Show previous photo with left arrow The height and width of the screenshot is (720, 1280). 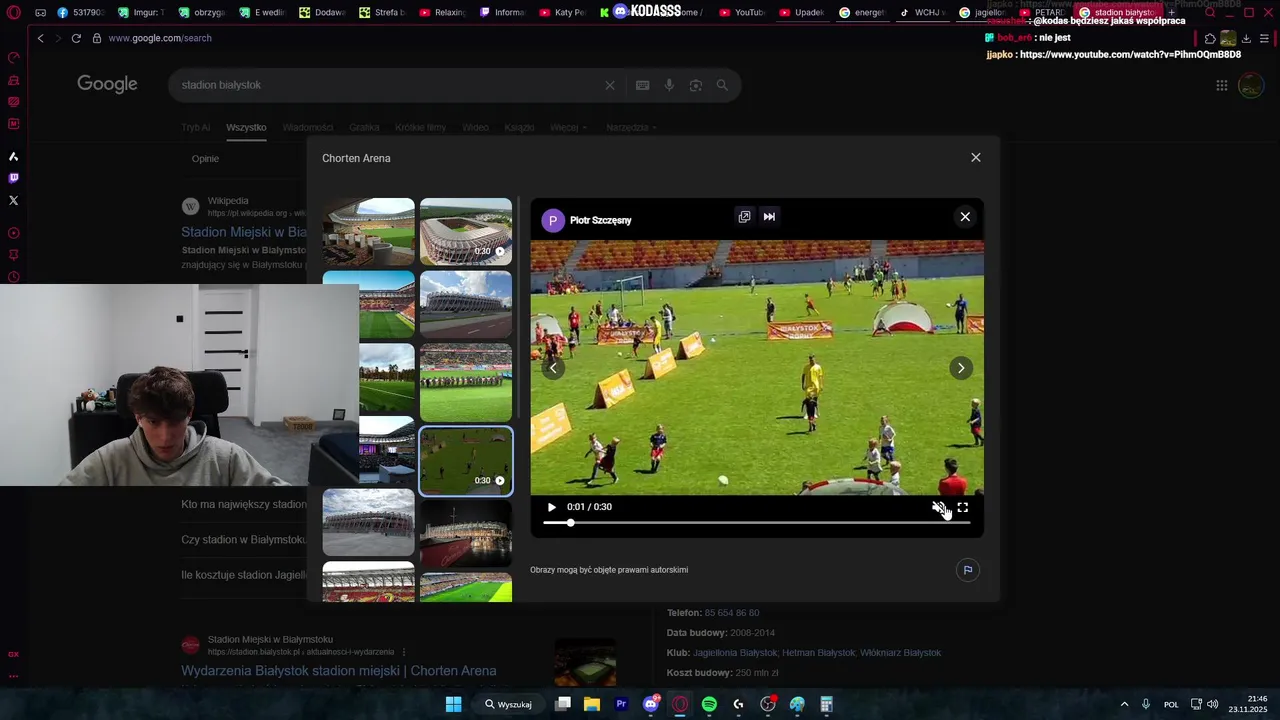pyautogui.click(x=553, y=368)
